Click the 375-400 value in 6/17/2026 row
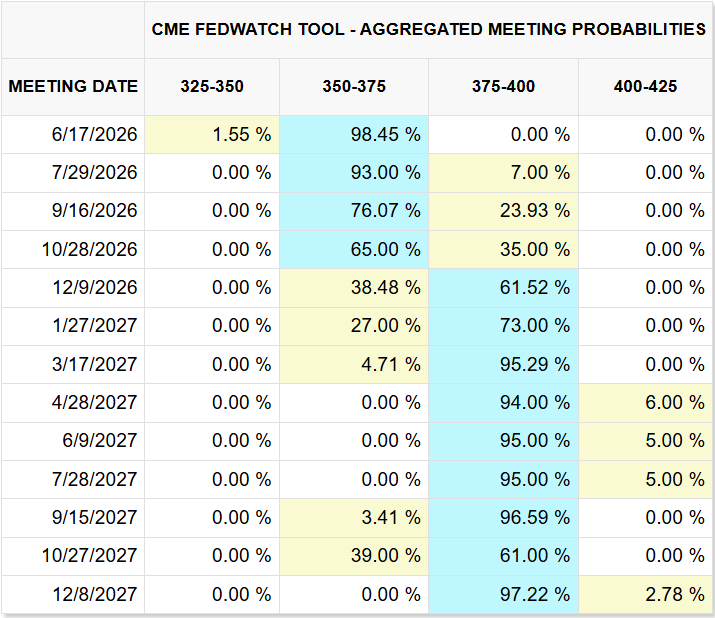This screenshot has width=715, height=618. coord(503,135)
